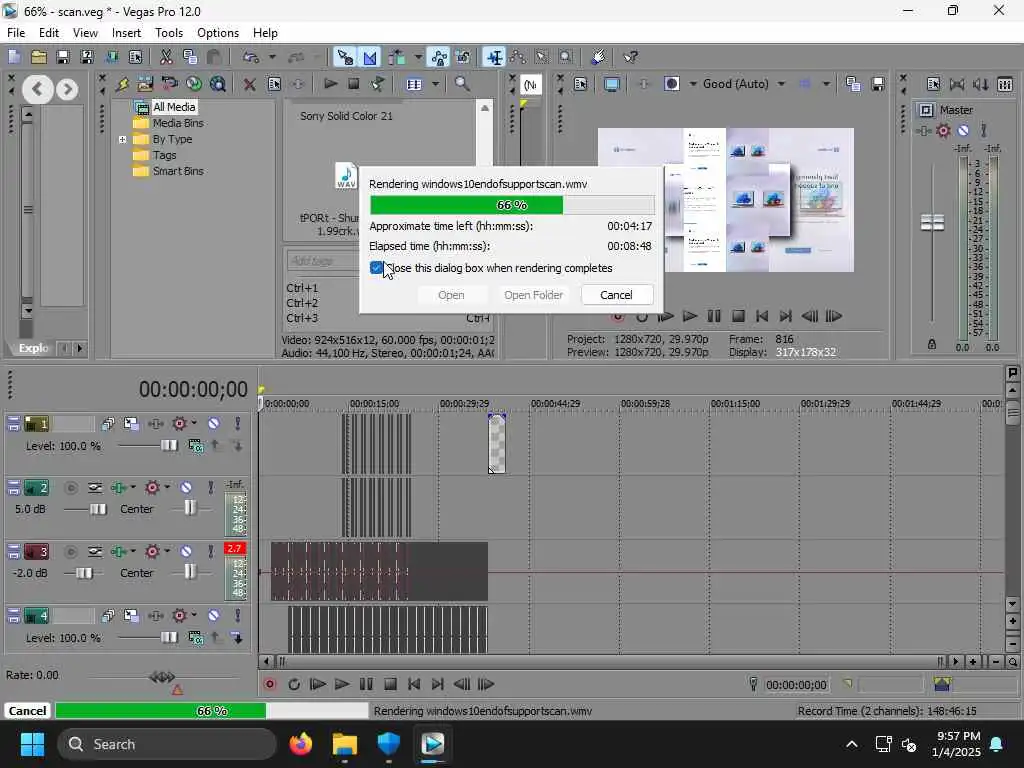Open the Explorer tab at bottom left
Image resolution: width=1024 pixels, height=768 pixels.
(33, 348)
